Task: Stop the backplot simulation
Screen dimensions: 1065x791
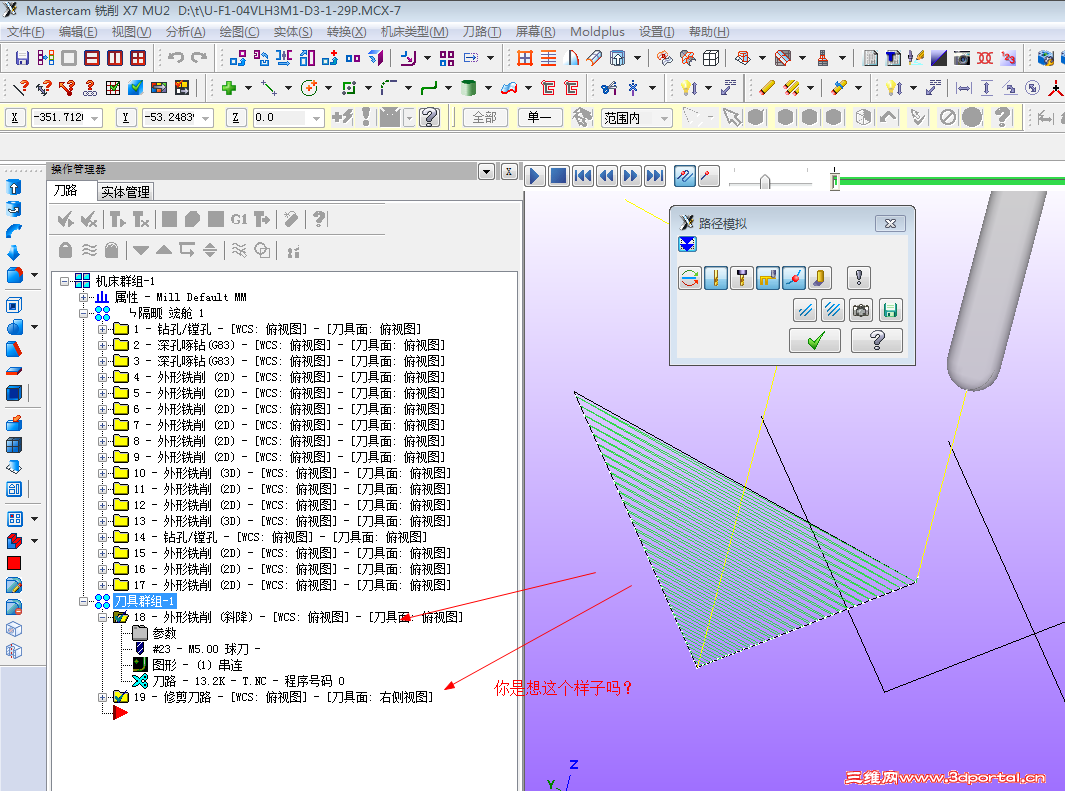Action: point(558,176)
